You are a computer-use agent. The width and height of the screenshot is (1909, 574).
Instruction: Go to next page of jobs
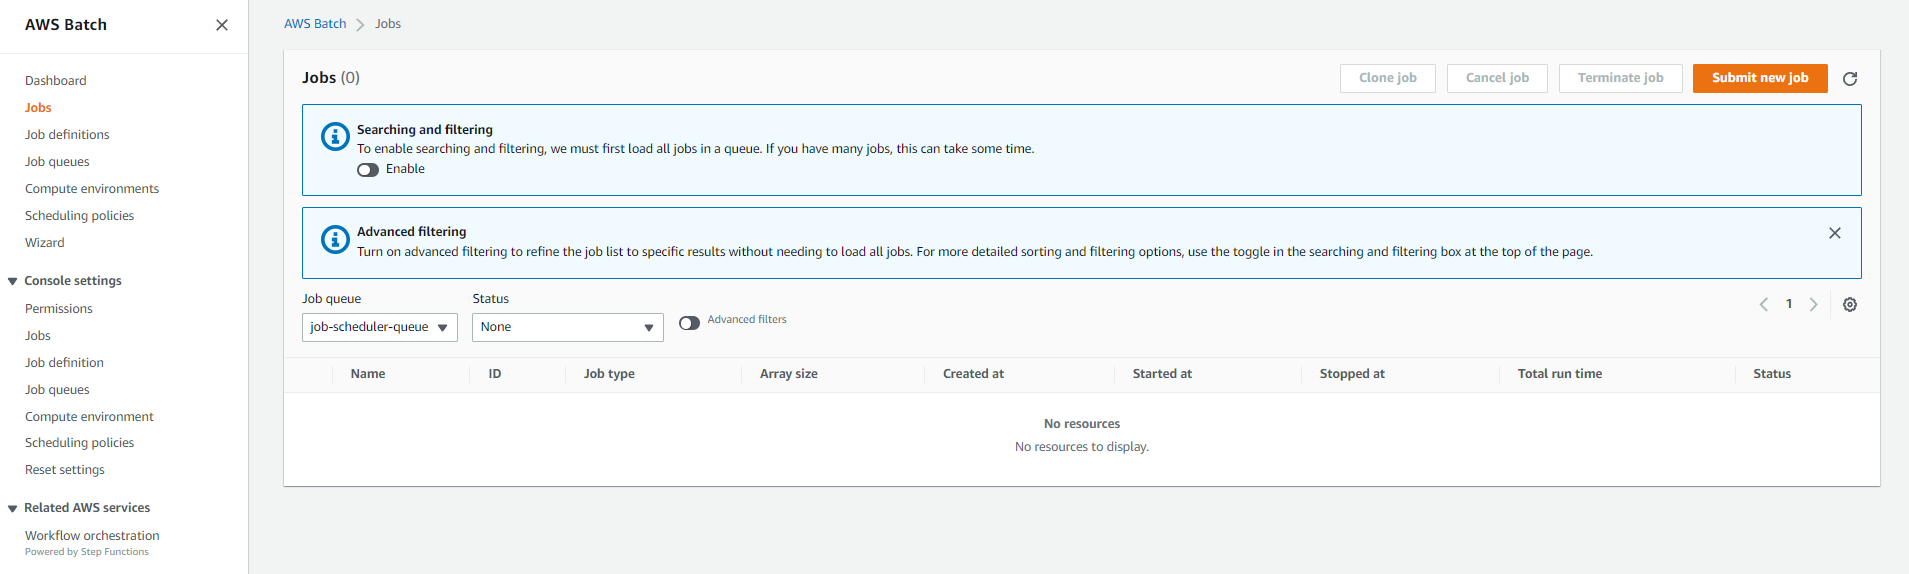pyautogui.click(x=1813, y=305)
